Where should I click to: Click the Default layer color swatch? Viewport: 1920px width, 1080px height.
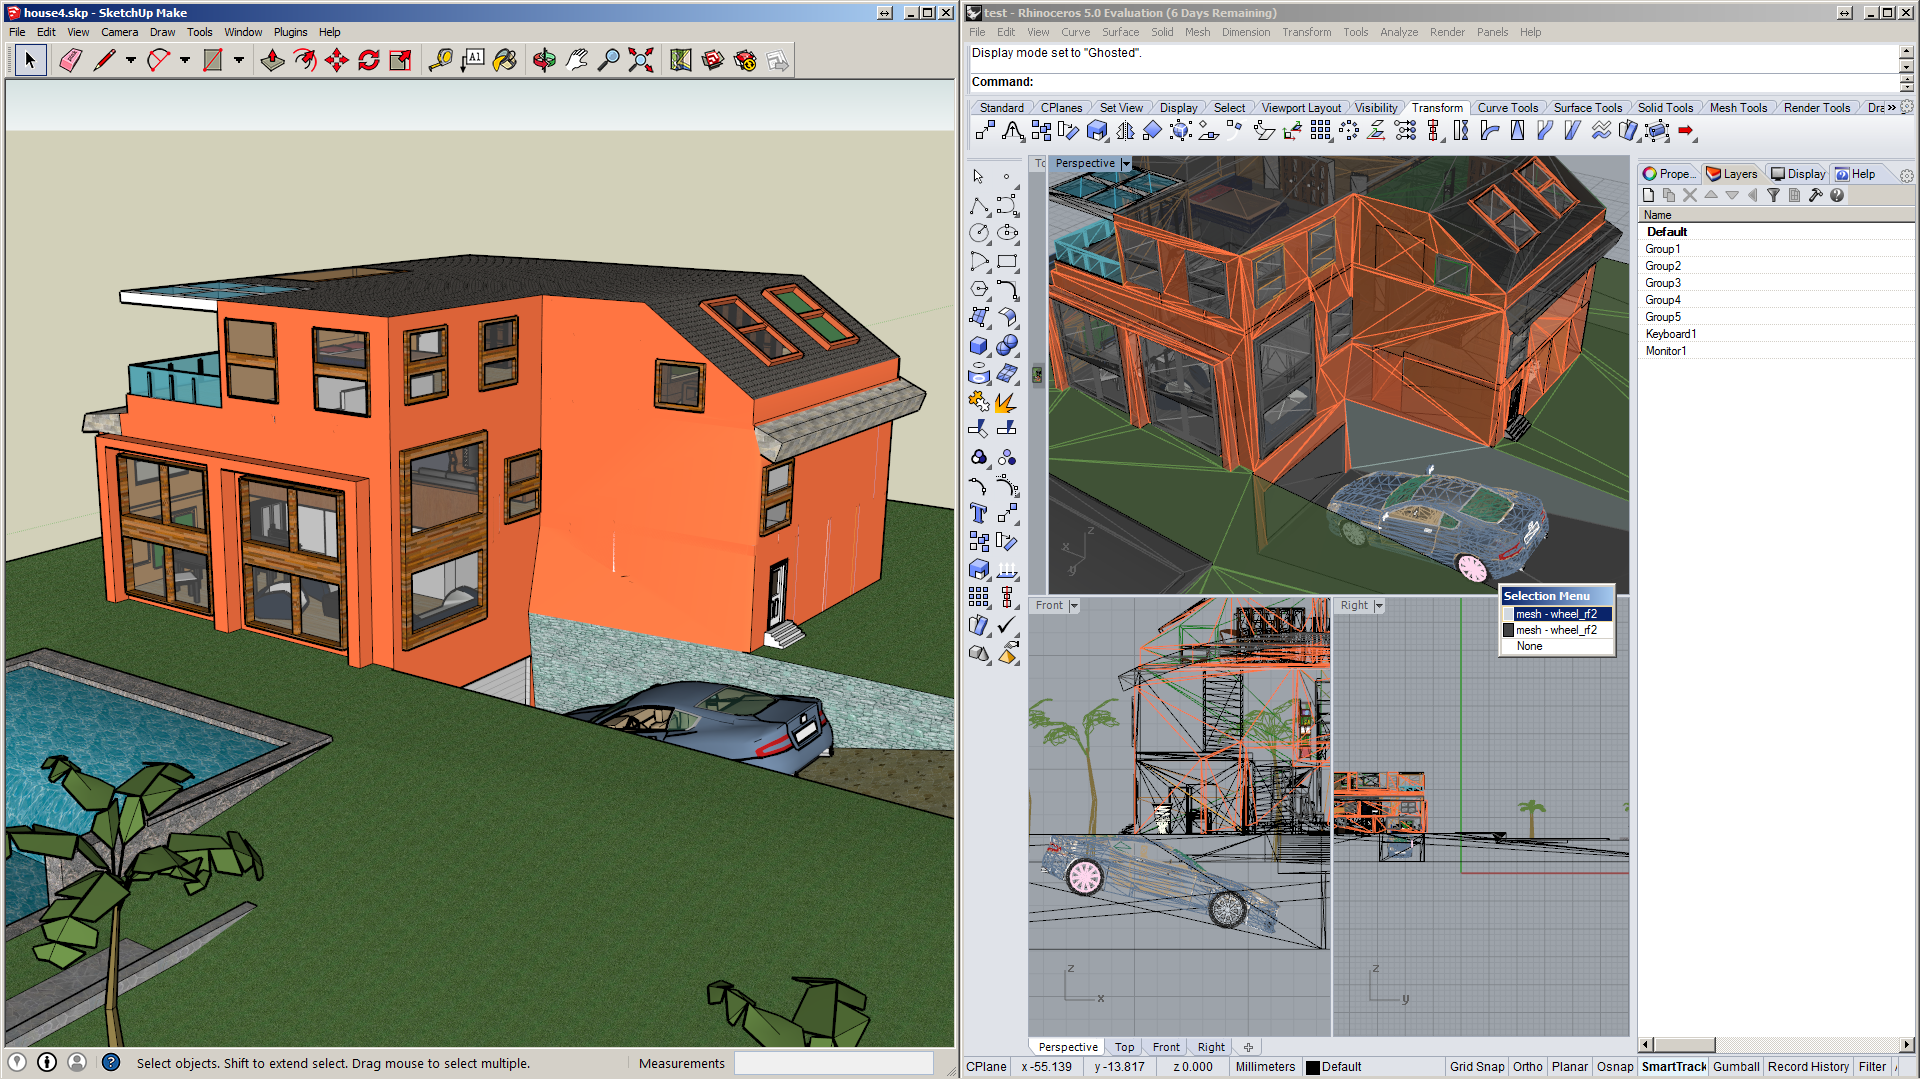[1313, 1067]
